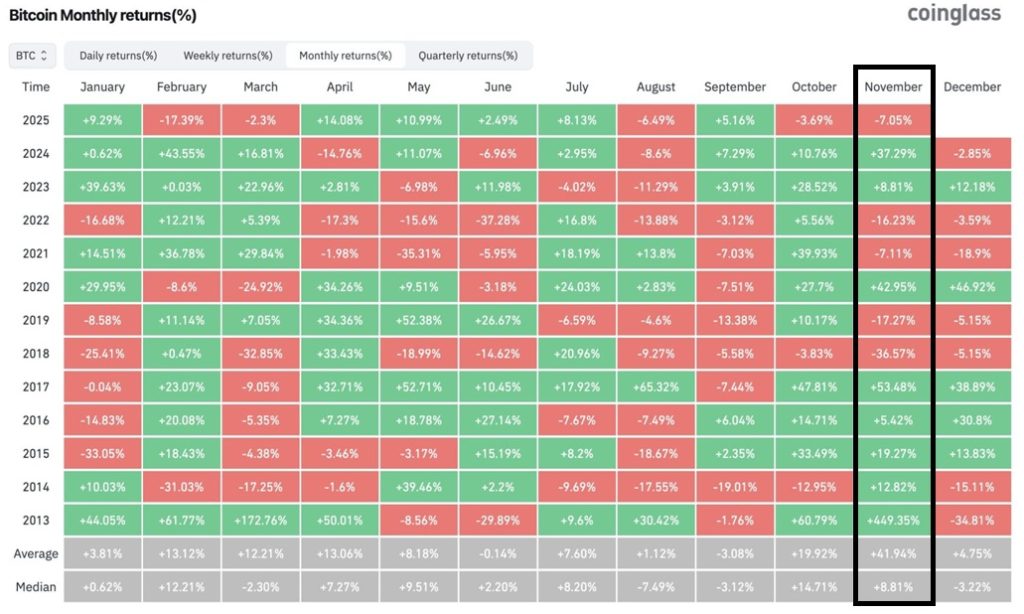This screenshot has width=1024, height=614.
Task: Click the coinglass logo
Action: [x=954, y=14]
